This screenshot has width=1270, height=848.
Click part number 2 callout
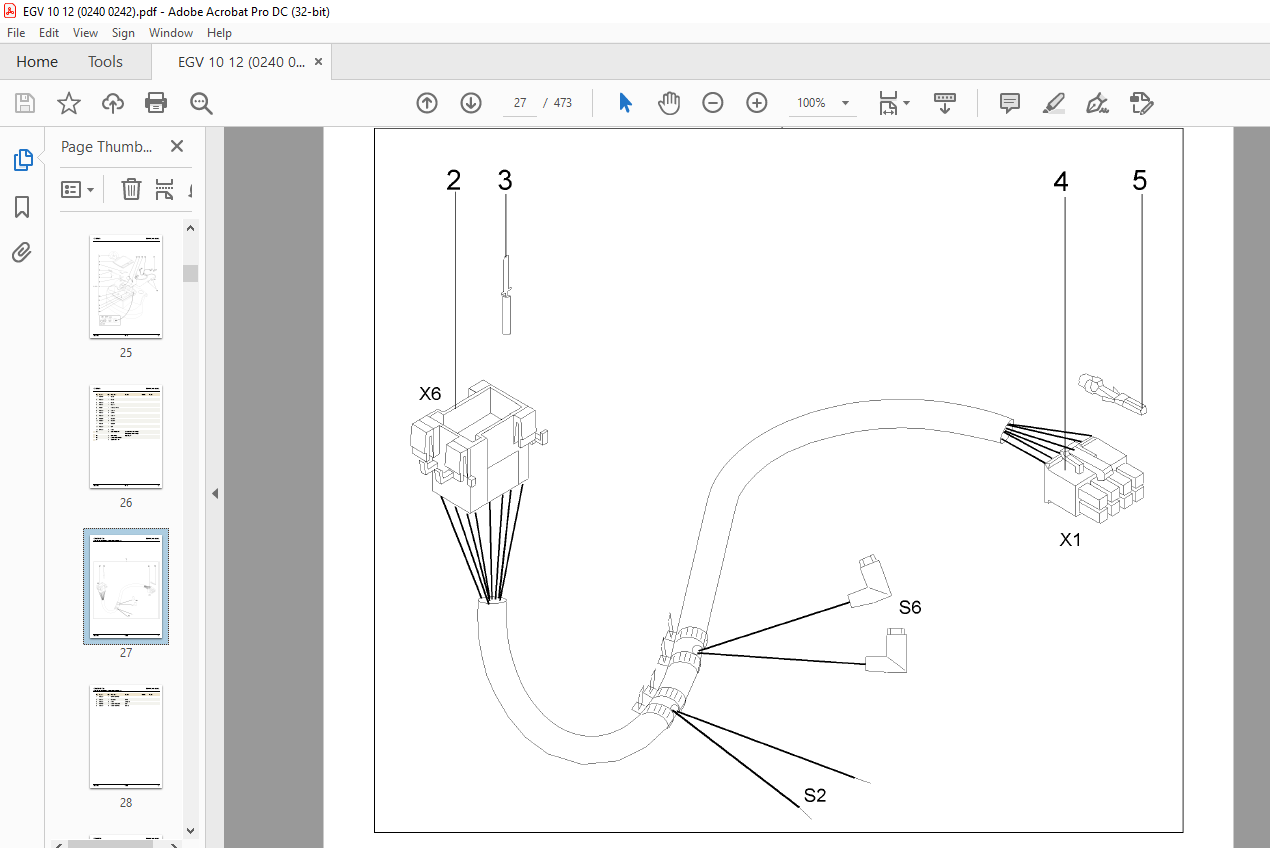tap(454, 181)
